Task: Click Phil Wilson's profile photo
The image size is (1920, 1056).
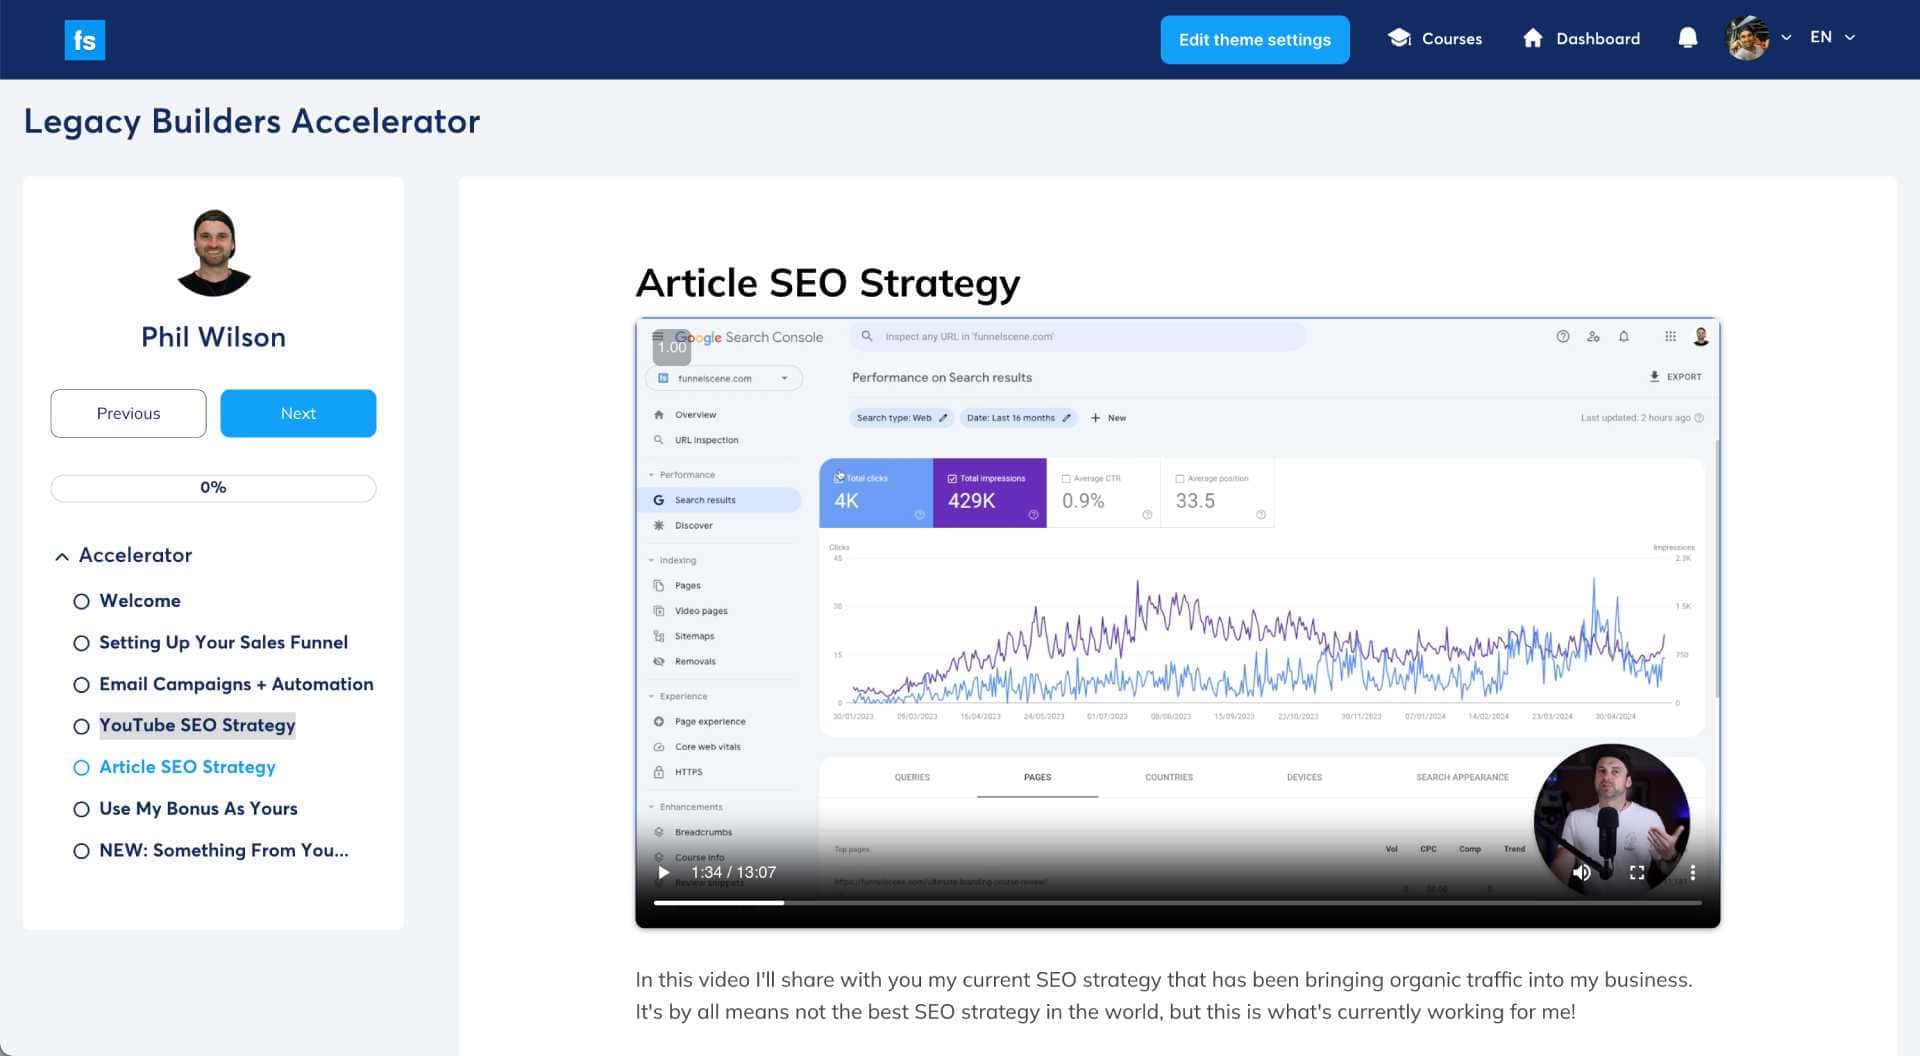Action: pos(214,253)
